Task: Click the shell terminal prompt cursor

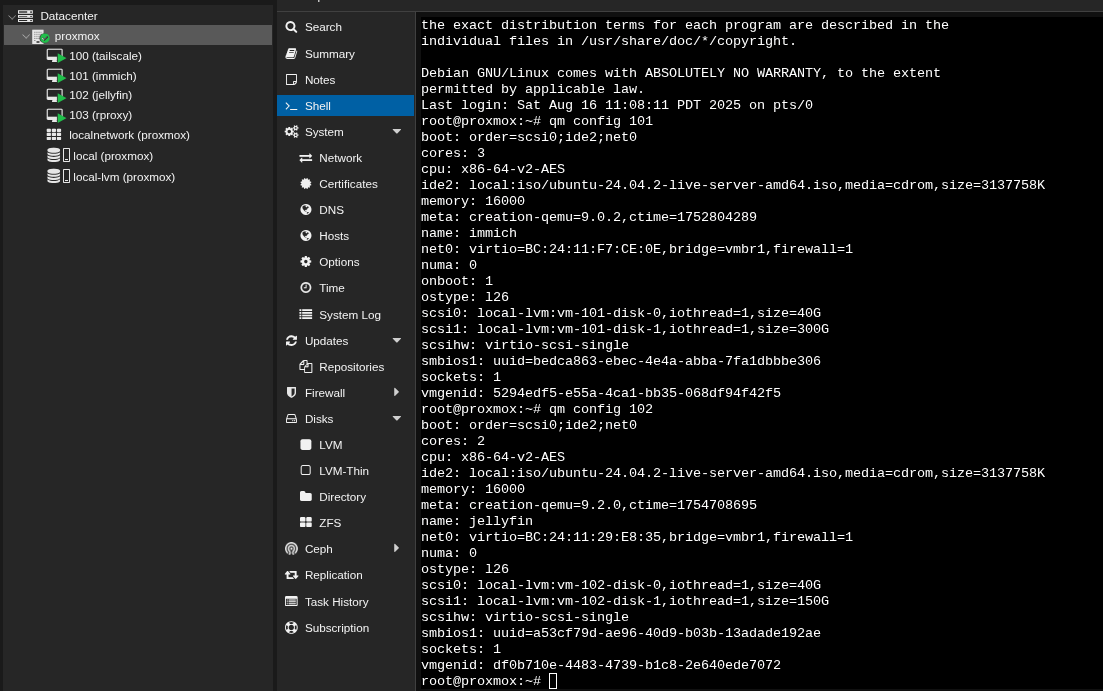Action: (553, 681)
